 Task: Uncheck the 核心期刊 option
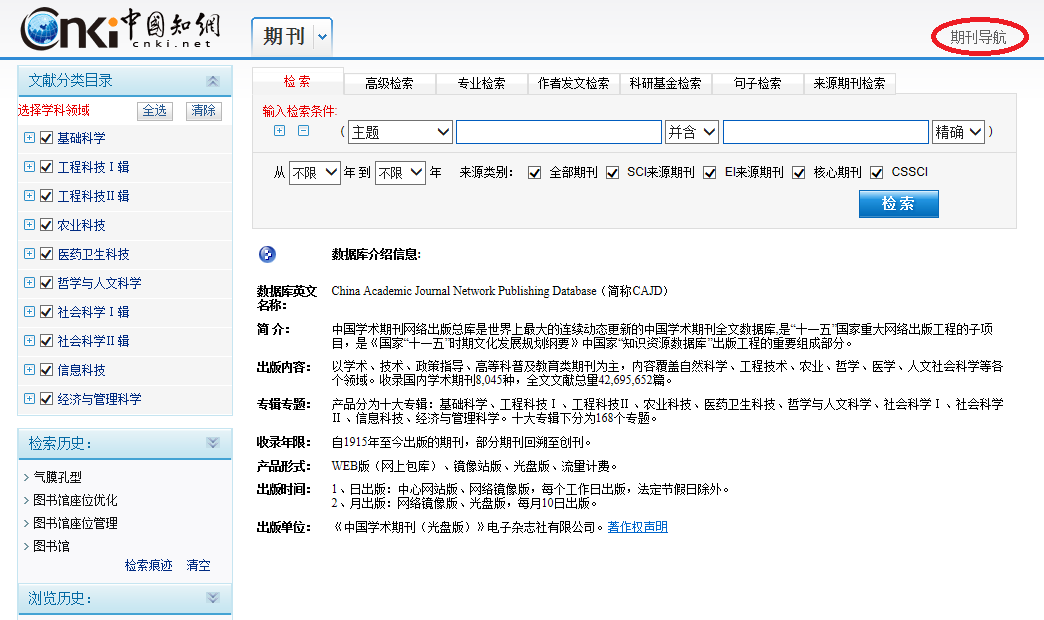click(798, 172)
